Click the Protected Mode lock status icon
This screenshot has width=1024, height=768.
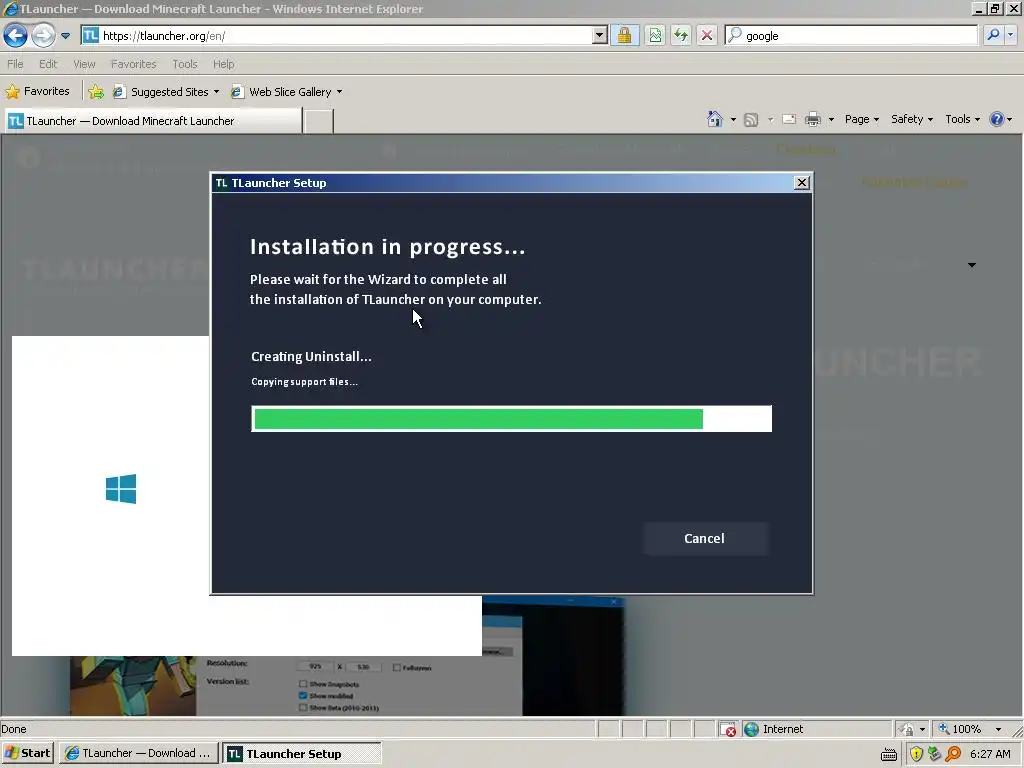click(906, 729)
